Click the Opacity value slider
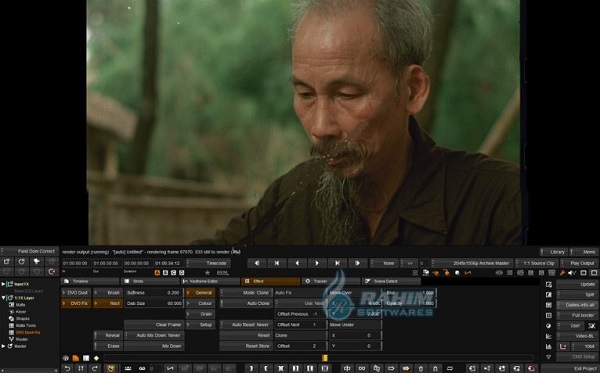600x373 pixels. pos(410,303)
